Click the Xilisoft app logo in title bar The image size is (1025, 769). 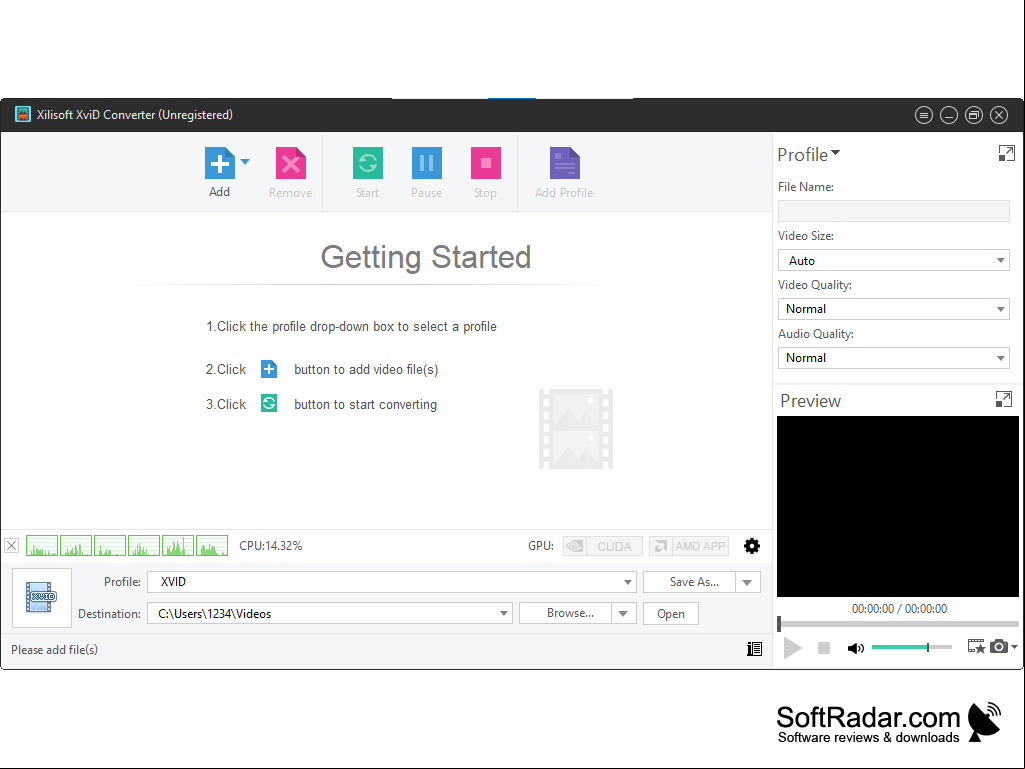[23, 114]
